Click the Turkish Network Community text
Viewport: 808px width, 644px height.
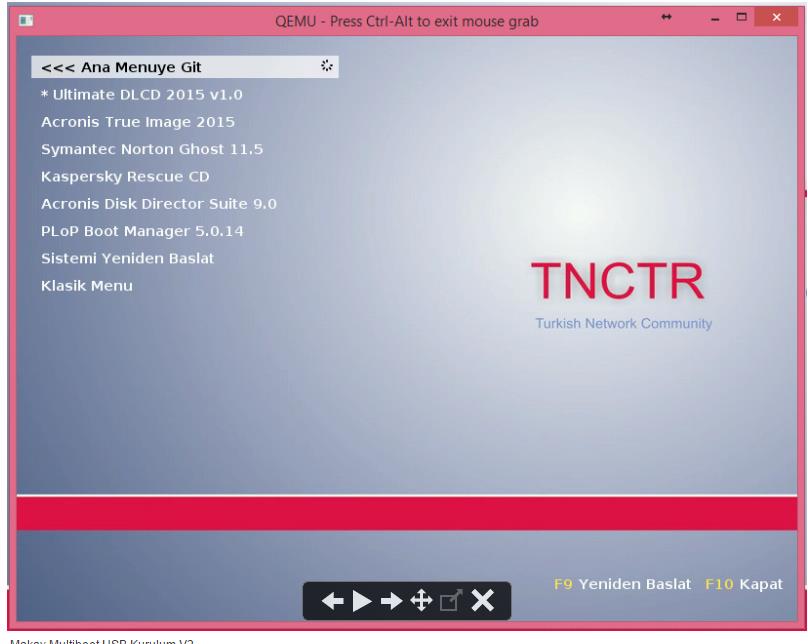click(624, 324)
